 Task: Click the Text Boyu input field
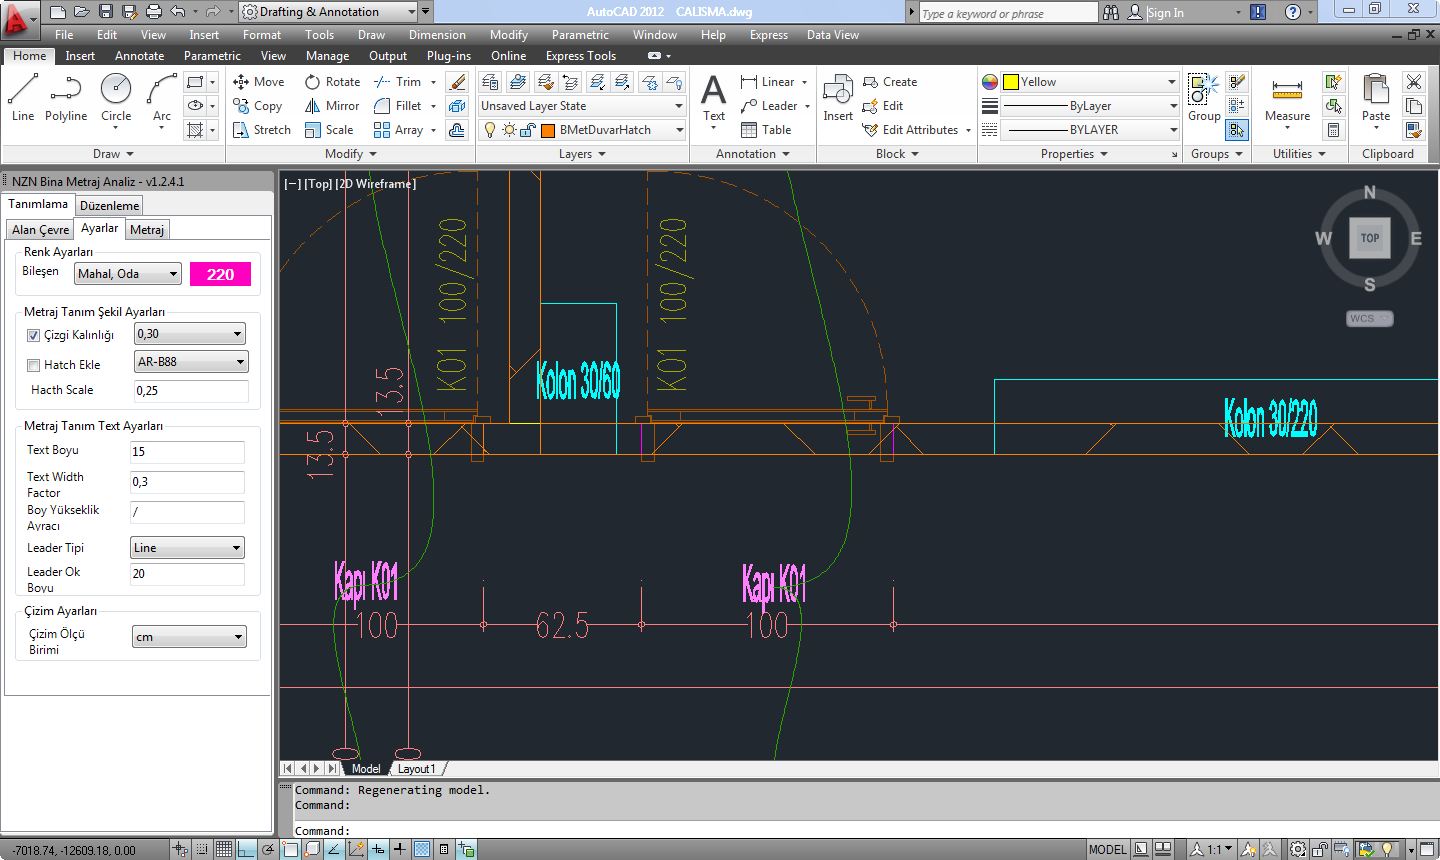click(187, 452)
